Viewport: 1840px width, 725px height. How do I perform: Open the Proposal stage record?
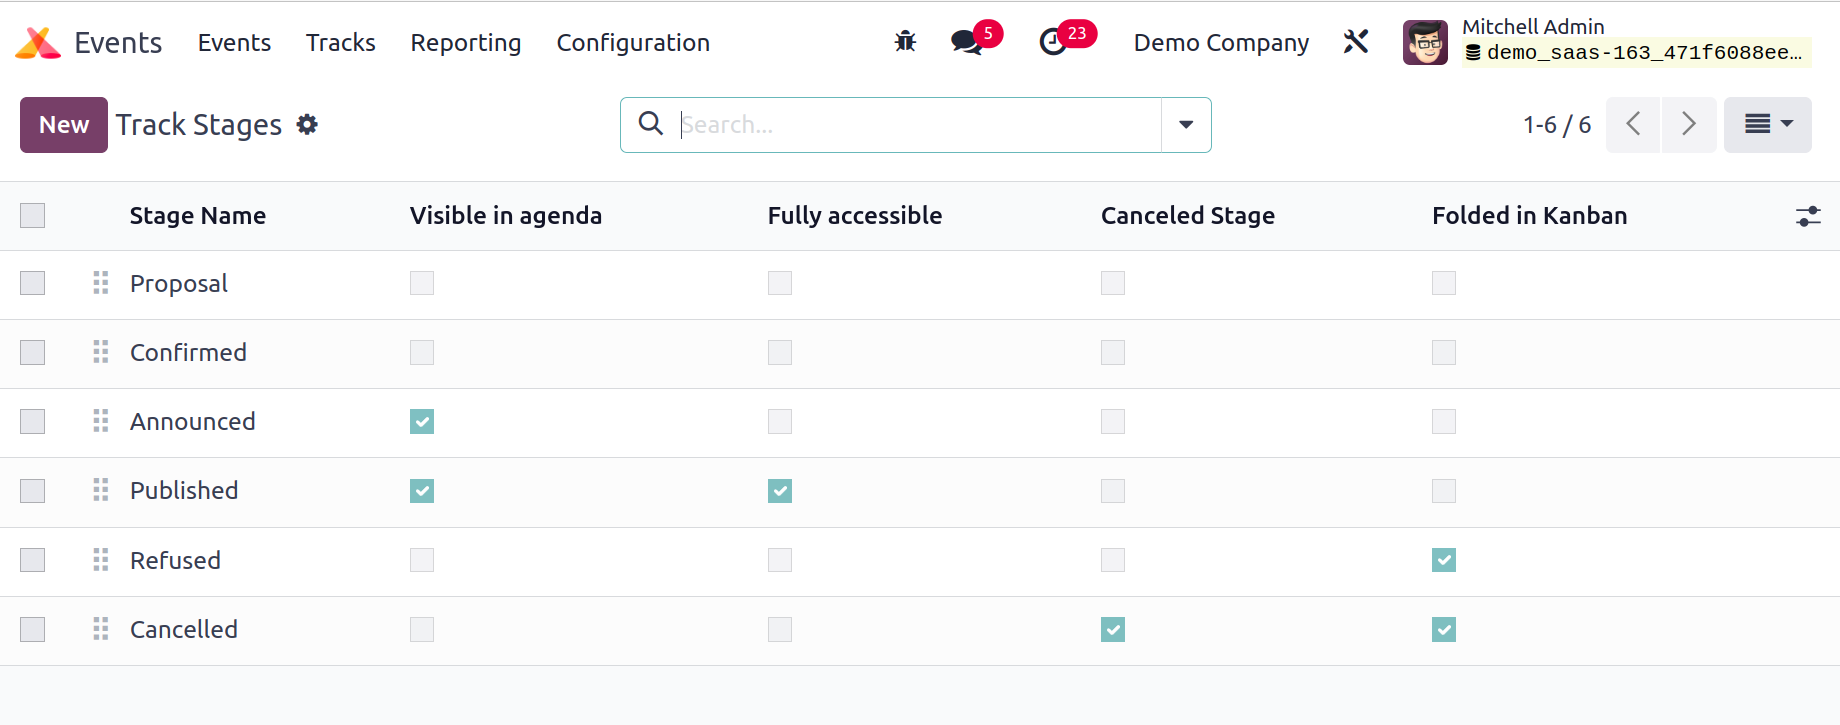click(x=179, y=284)
